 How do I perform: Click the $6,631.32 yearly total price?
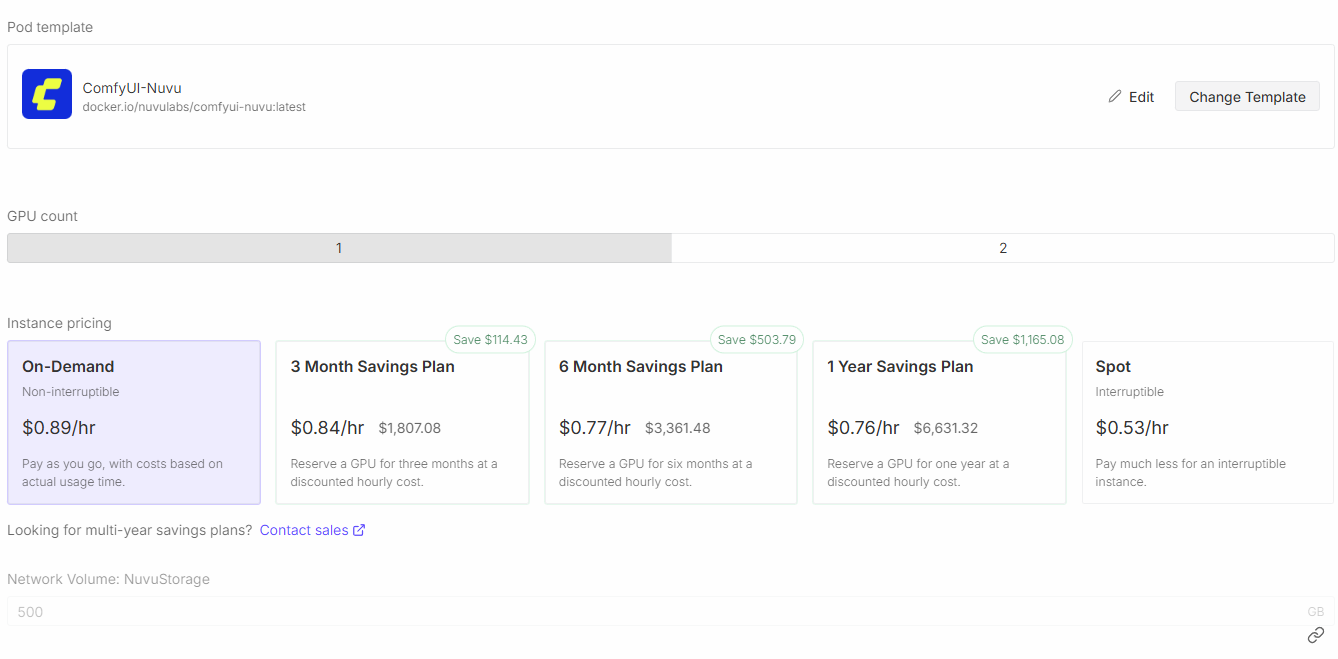coord(945,428)
